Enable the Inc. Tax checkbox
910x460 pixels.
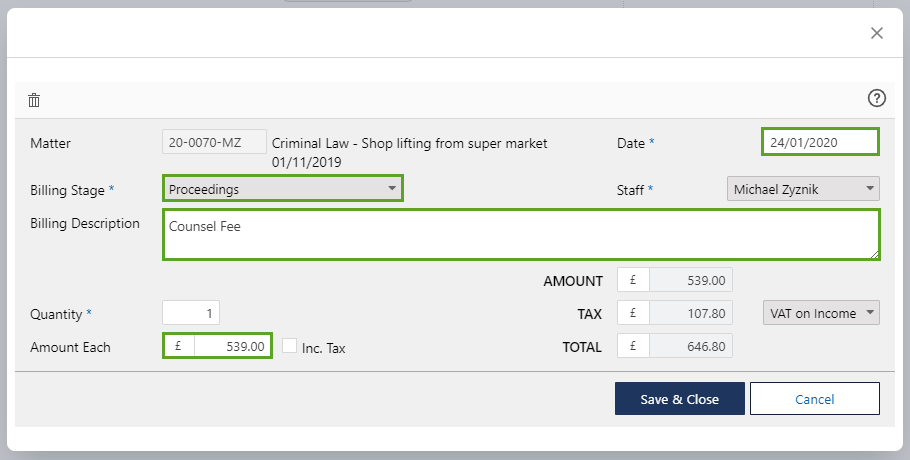coord(290,346)
